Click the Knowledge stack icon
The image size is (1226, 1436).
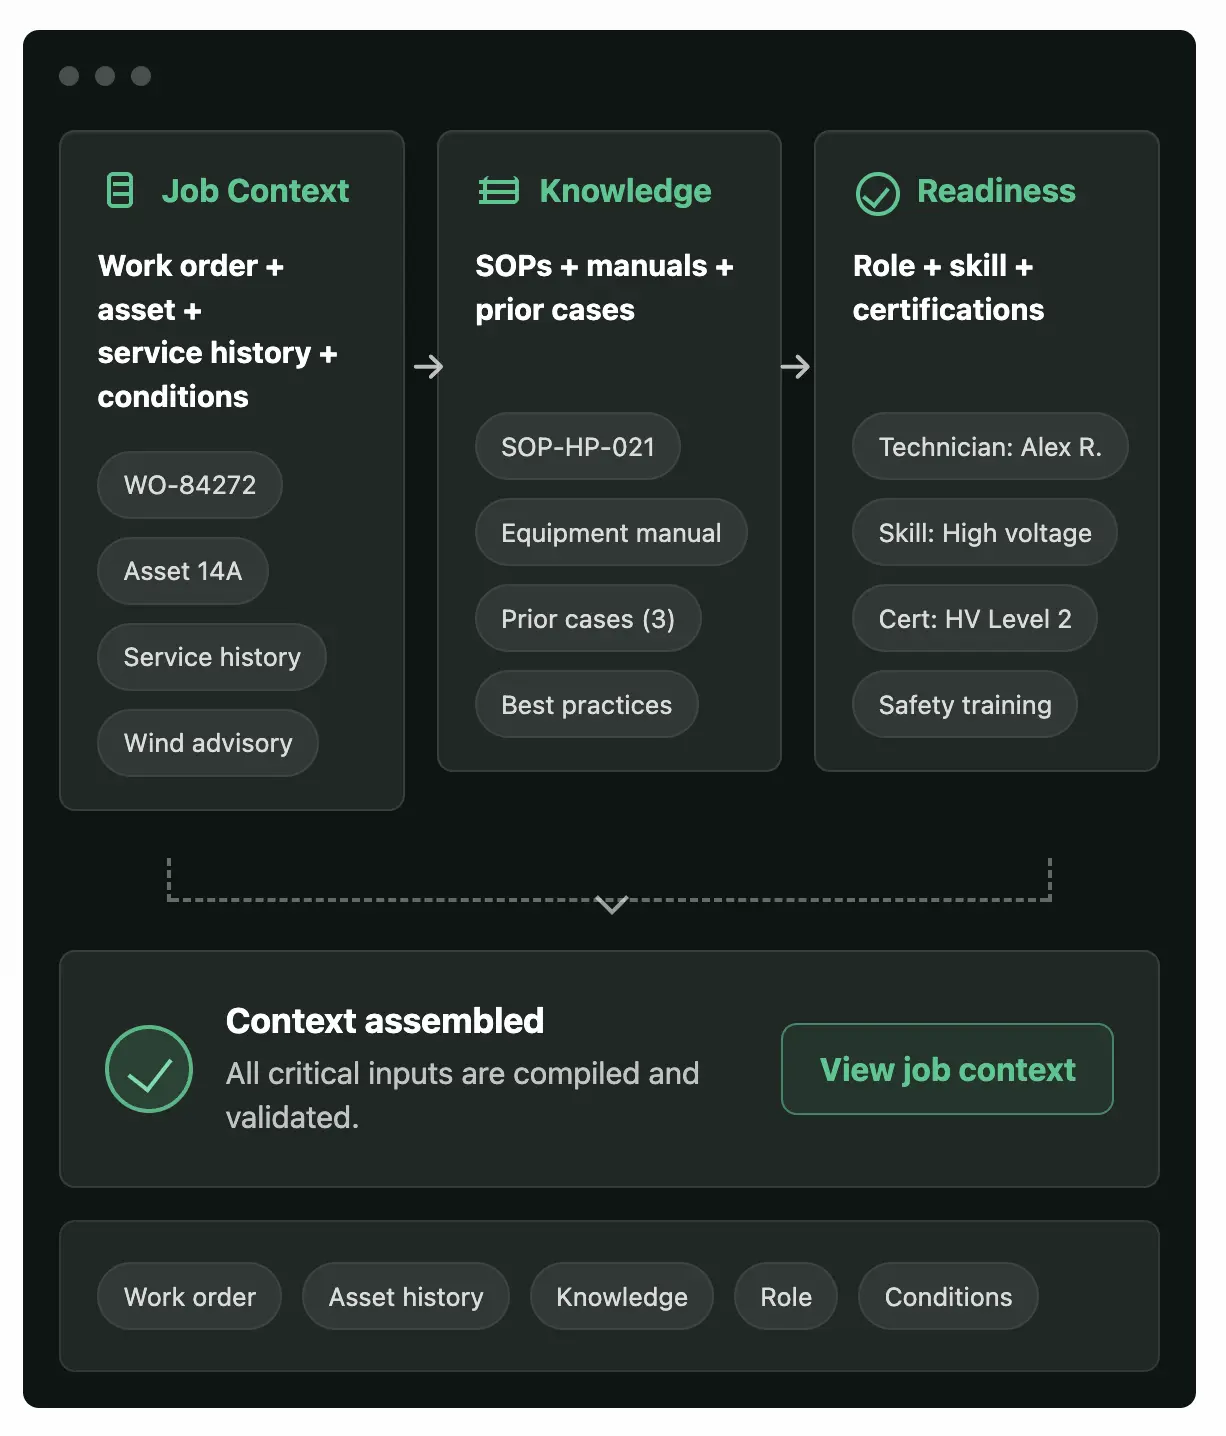click(498, 190)
